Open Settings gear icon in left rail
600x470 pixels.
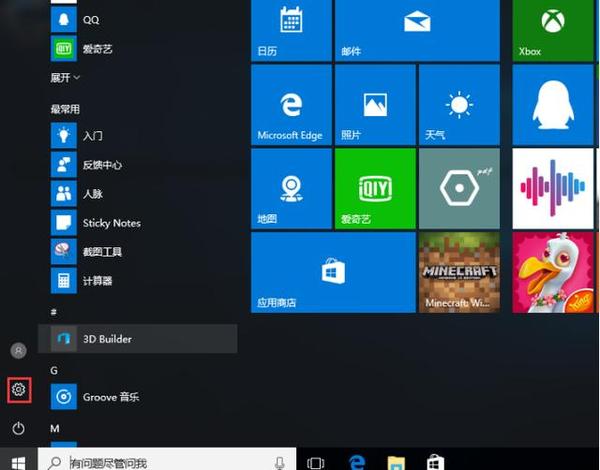(x=18, y=390)
